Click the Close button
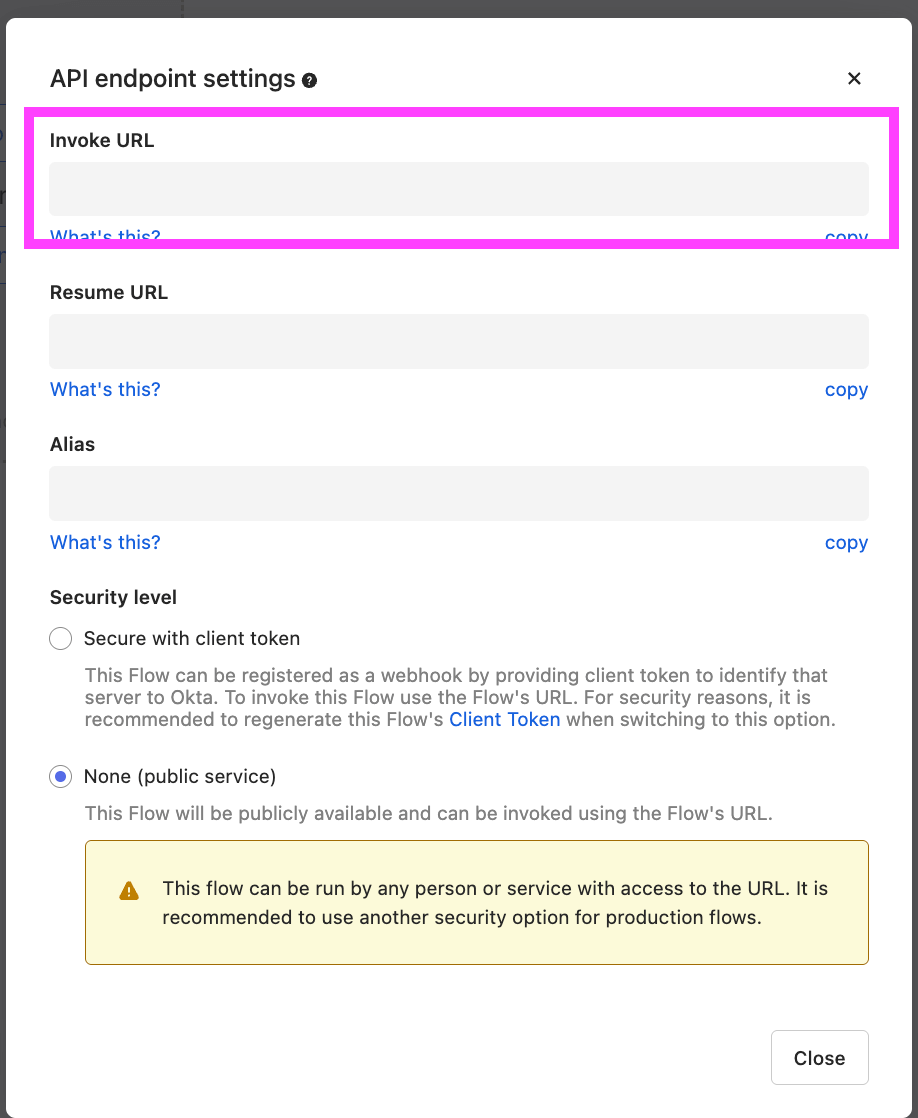This screenshot has width=918, height=1118. pyautogui.click(x=820, y=1057)
